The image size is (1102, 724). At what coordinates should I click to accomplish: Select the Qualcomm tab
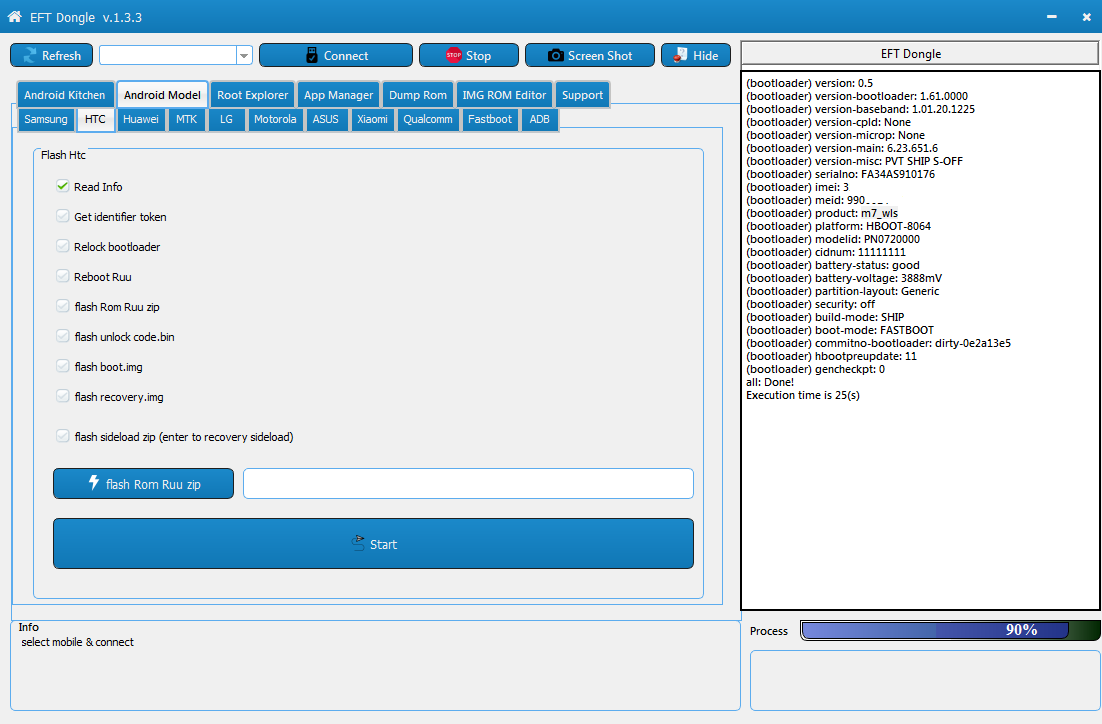[x=428, y=119]
